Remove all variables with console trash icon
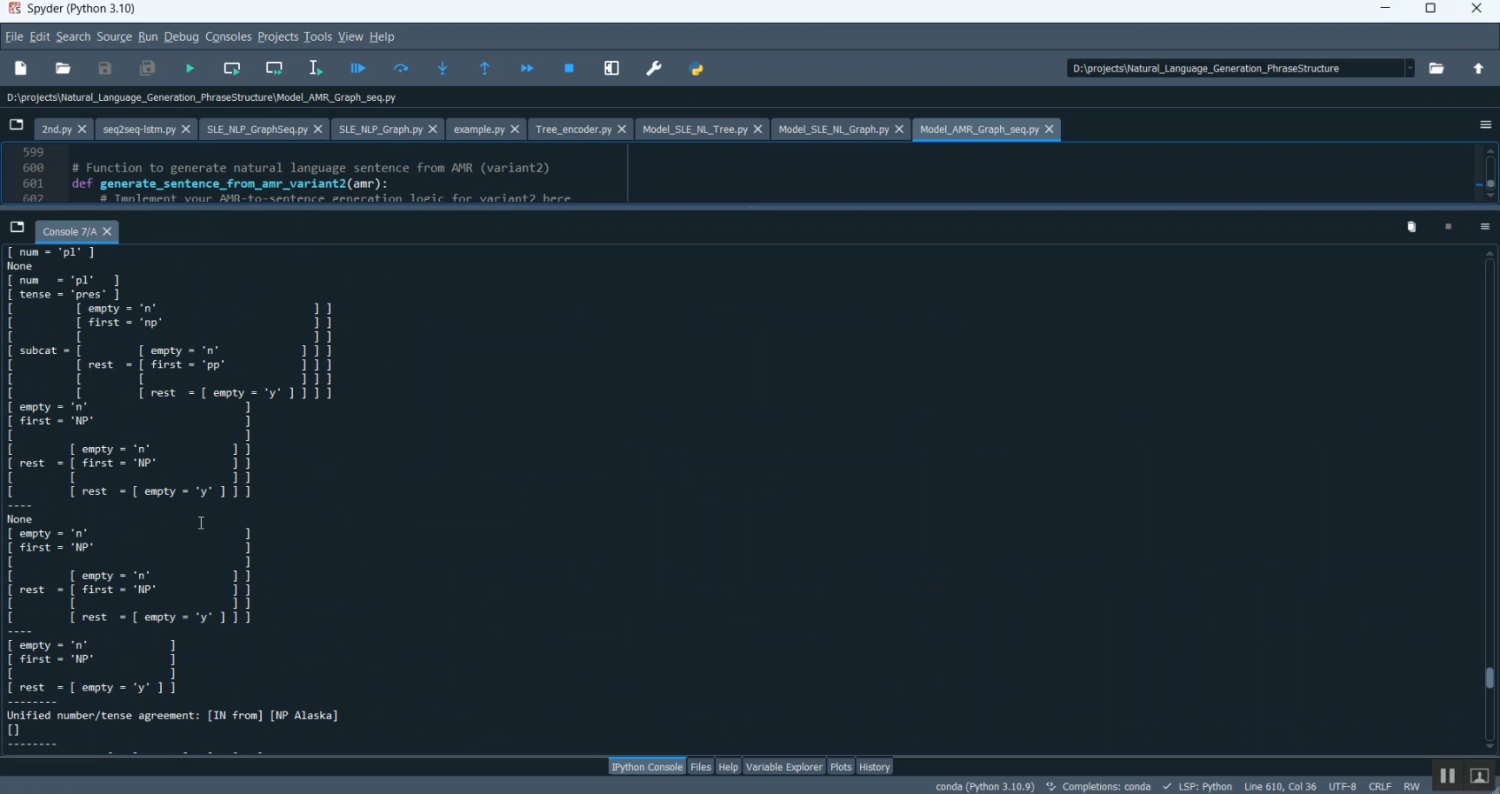This screenshot has height=794, width=1500. point(1411,227)
